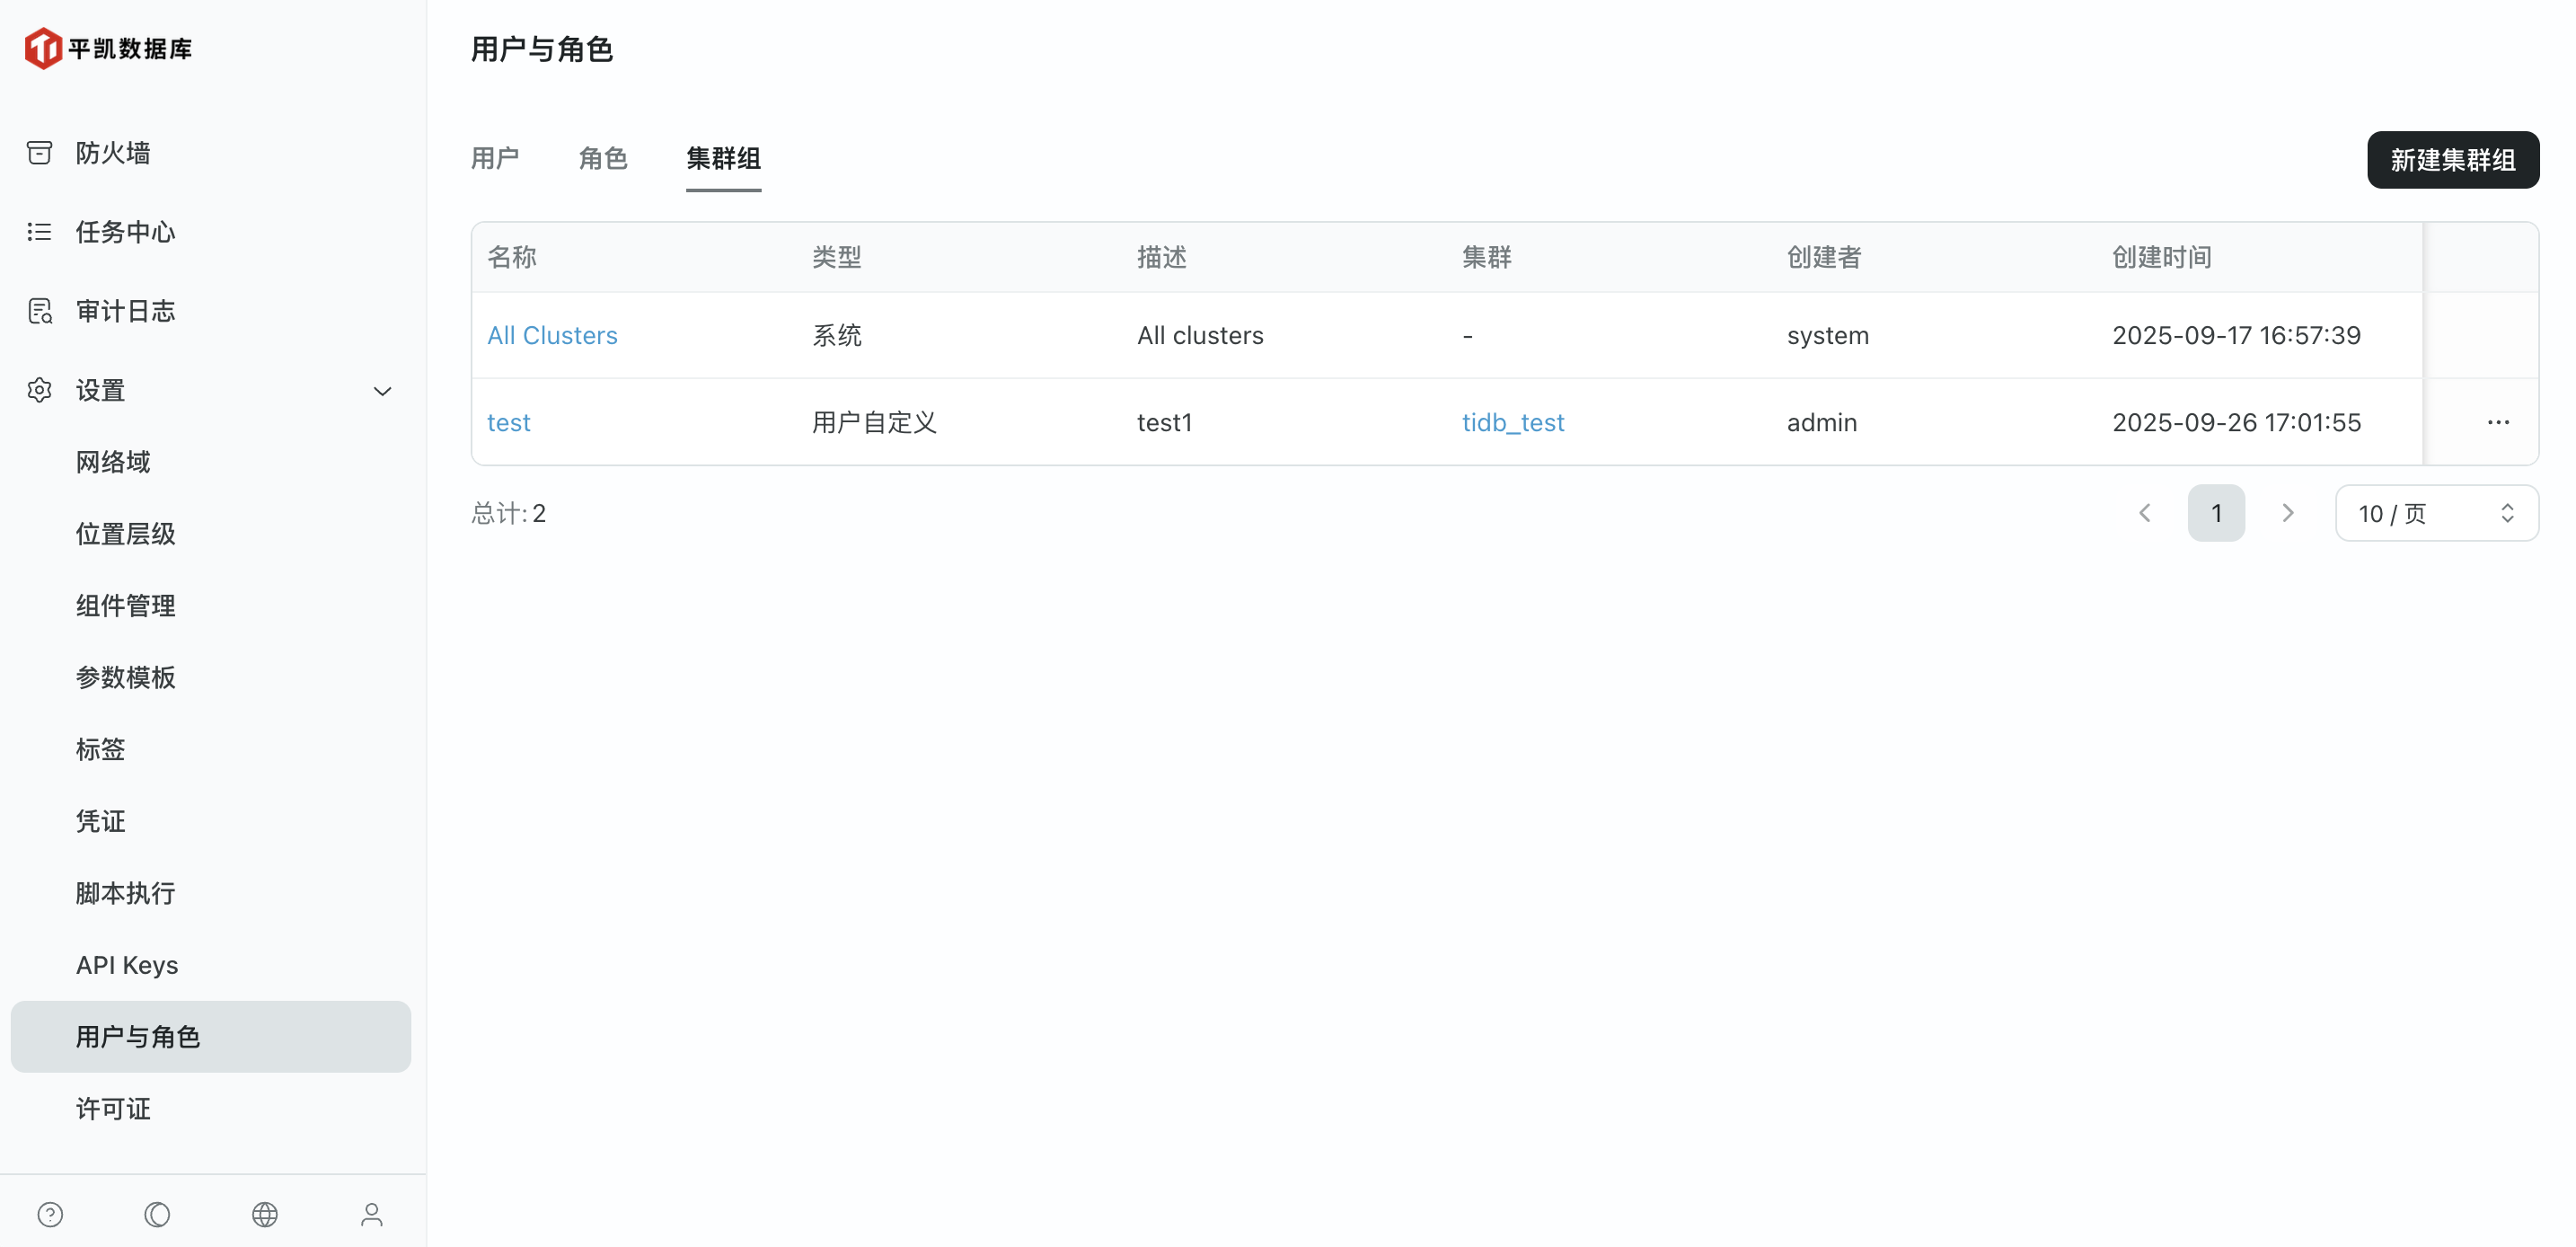Open the All Clusters group link
The height and width of the screenshot is (1247, 2576).
[552, 335]
